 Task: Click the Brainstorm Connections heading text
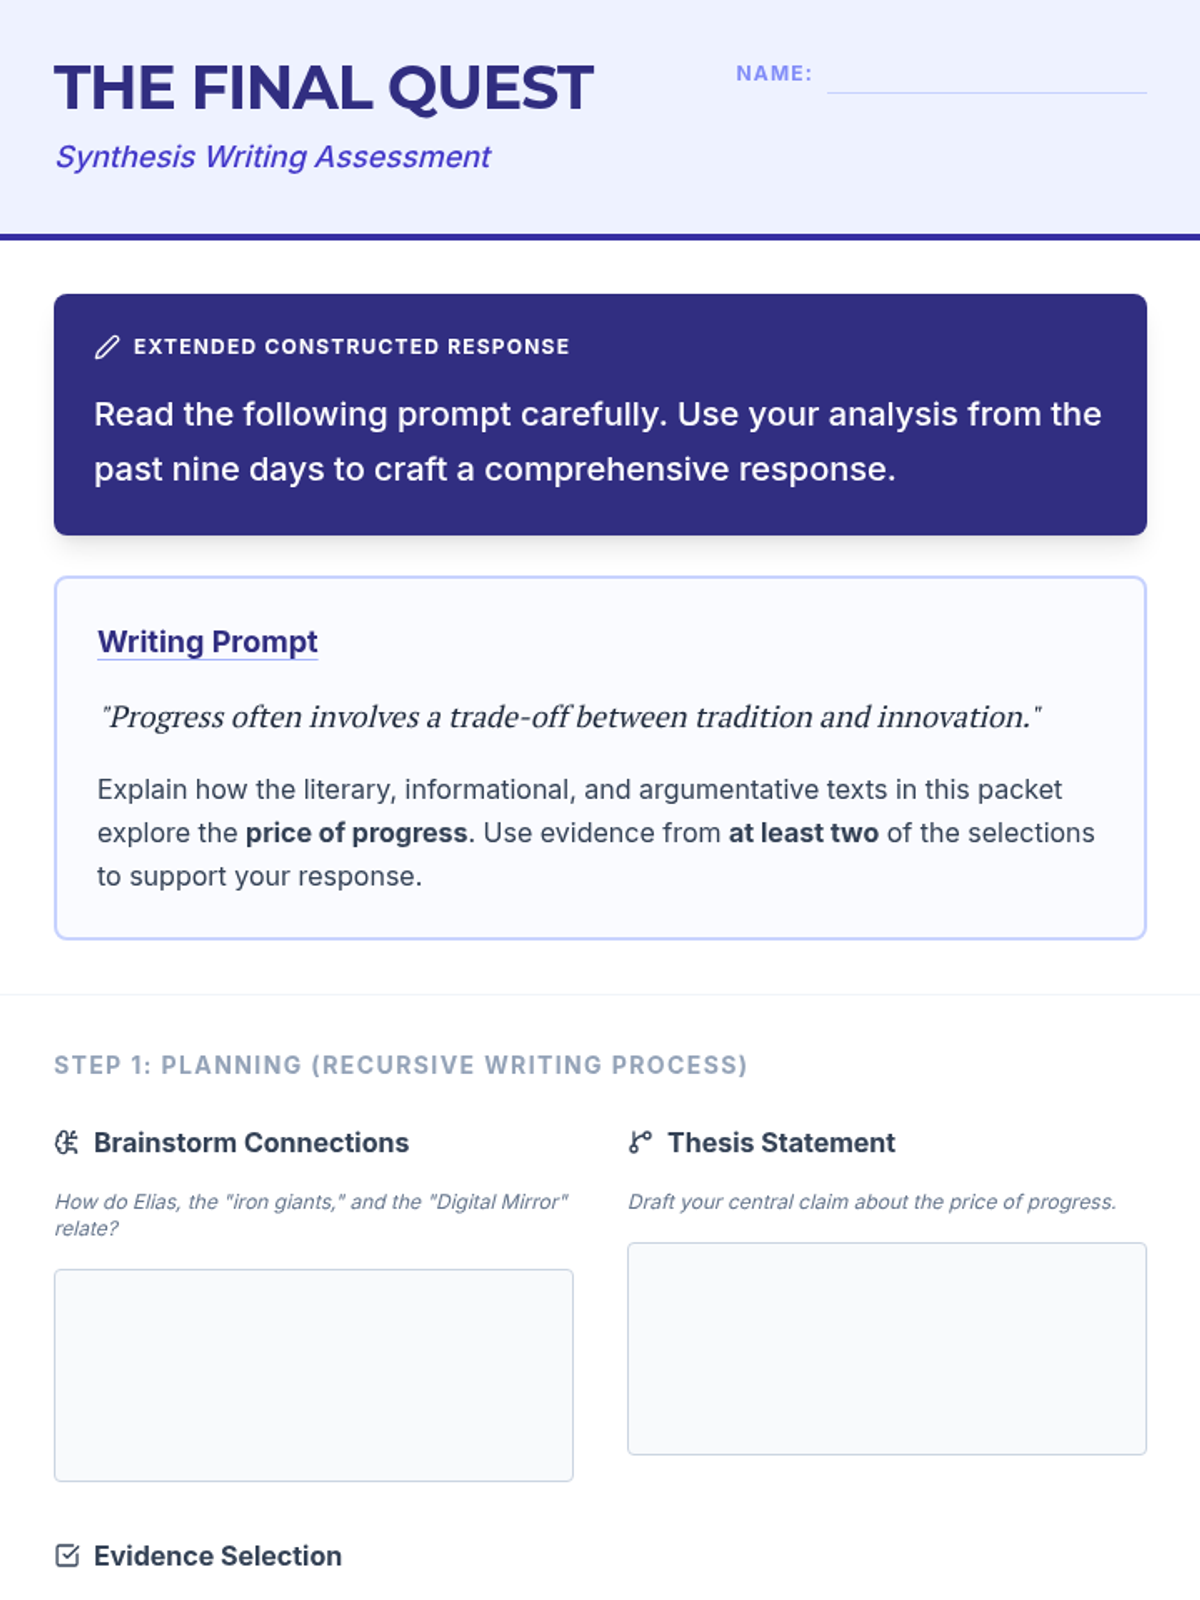[x=251, y=1143]
